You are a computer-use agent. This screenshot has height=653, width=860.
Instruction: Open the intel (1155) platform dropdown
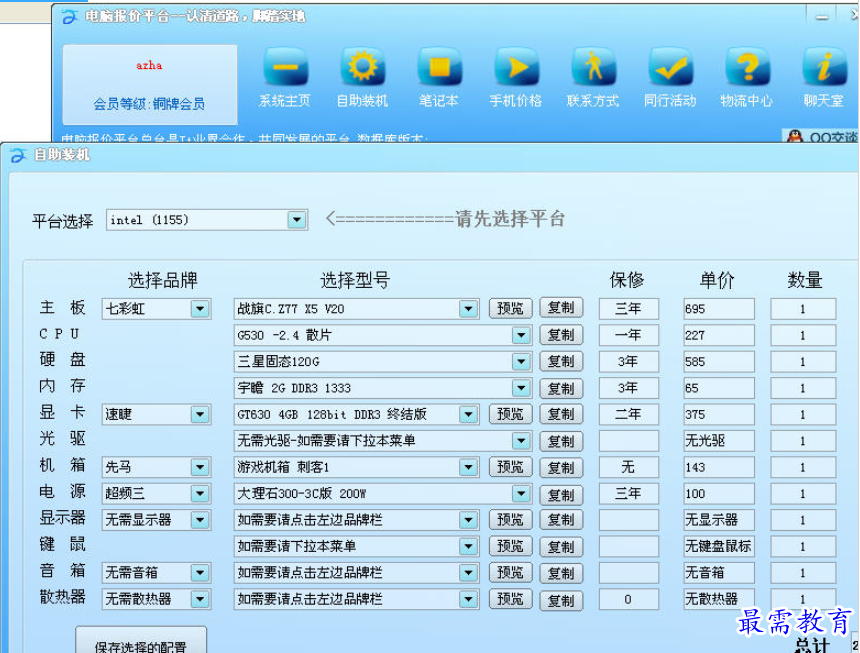pyautogui.click(x=295, y=219)
